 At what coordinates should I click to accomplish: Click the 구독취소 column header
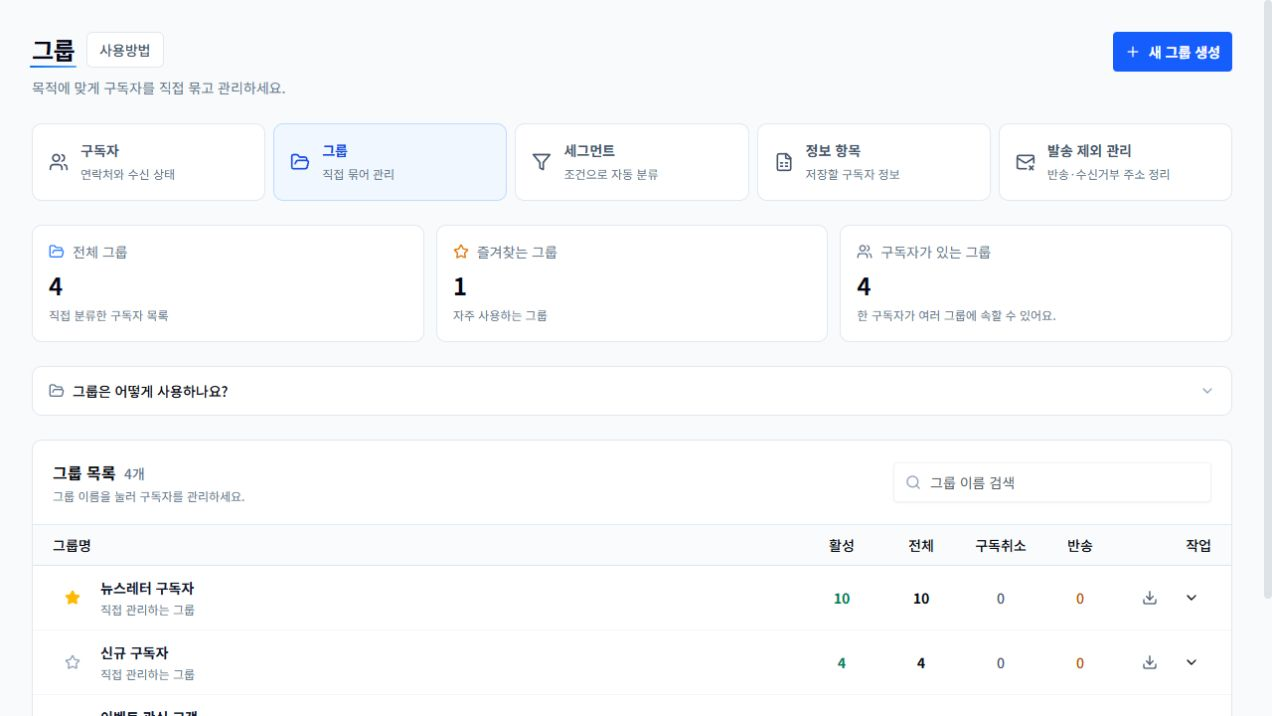pyautogui.click(x=1000, y=545)
